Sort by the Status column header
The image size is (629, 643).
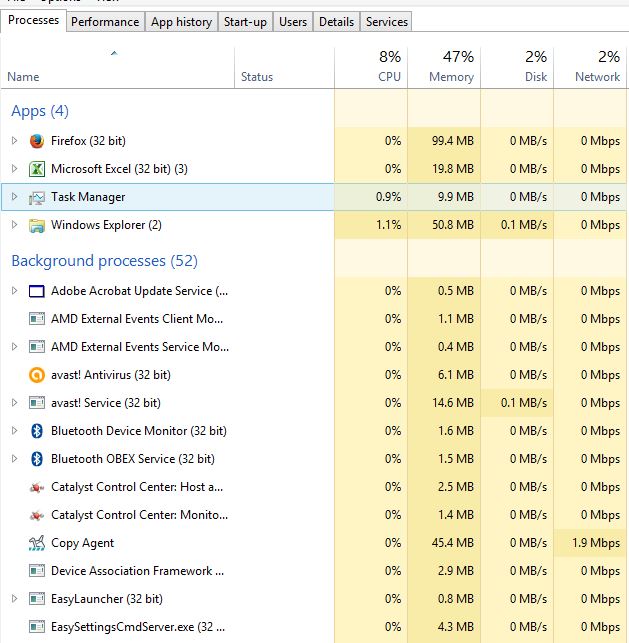pos(284,68)
